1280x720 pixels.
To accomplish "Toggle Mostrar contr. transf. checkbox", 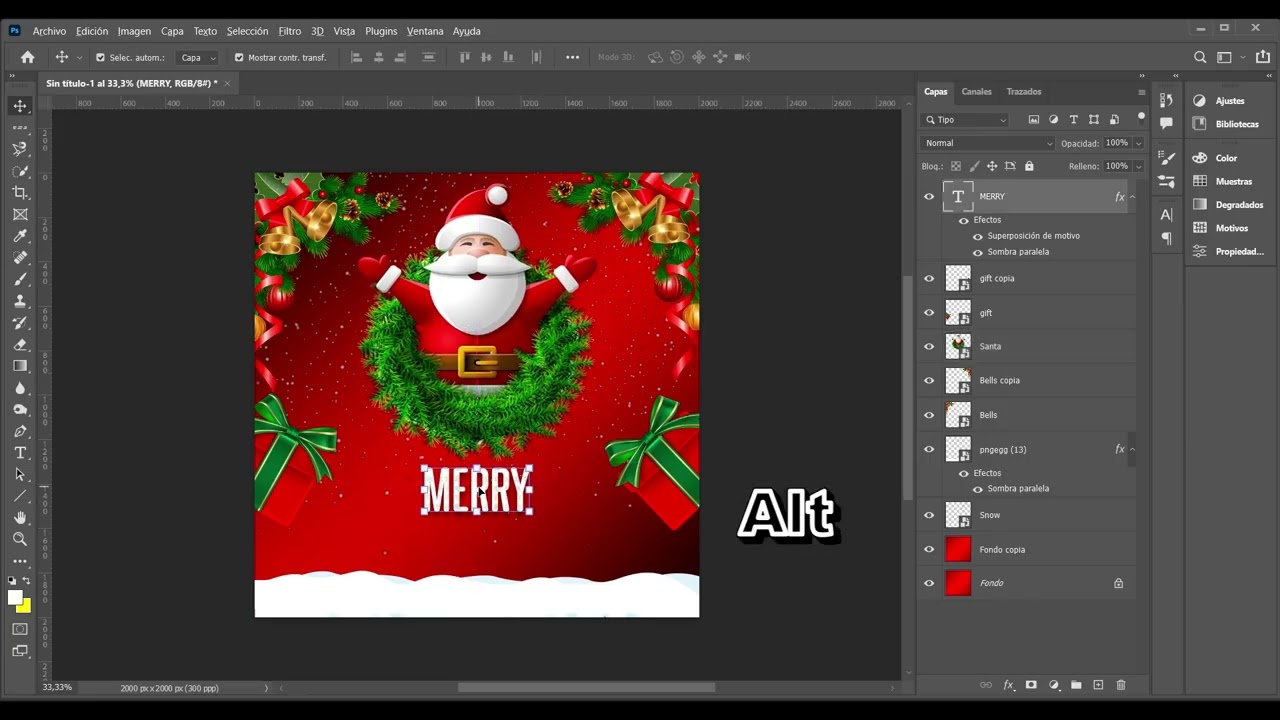I will 239,58.
